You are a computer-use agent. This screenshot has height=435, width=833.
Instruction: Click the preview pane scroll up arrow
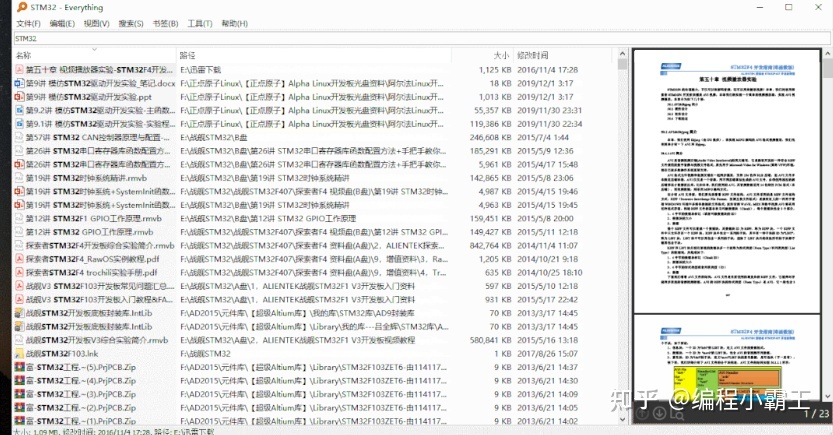(827, 54)
